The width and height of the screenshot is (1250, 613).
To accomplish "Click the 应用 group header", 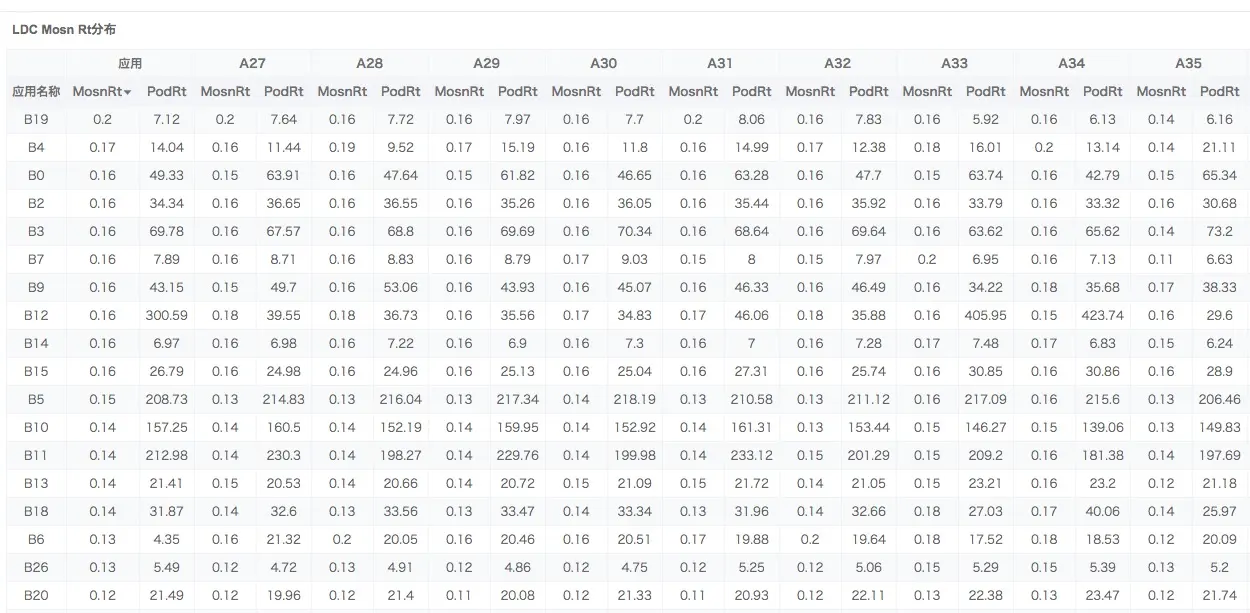I will click(130, 63).
